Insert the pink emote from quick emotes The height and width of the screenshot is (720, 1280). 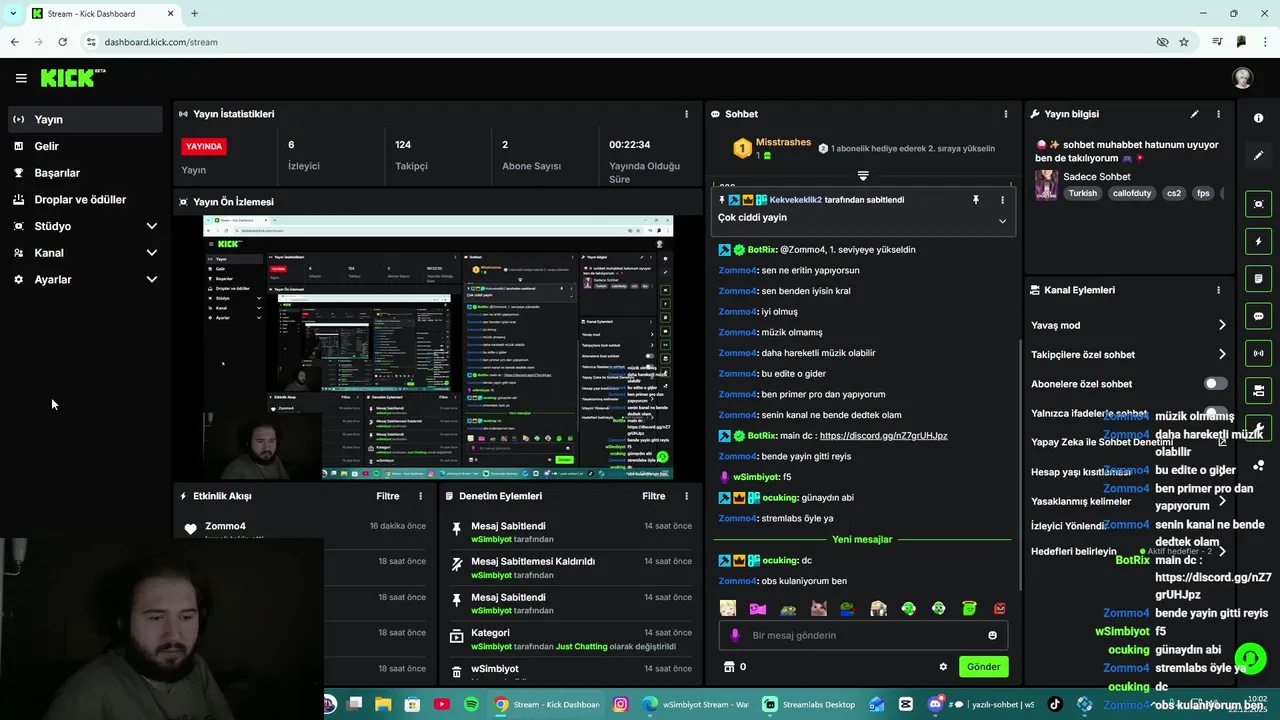pos(758,608)
